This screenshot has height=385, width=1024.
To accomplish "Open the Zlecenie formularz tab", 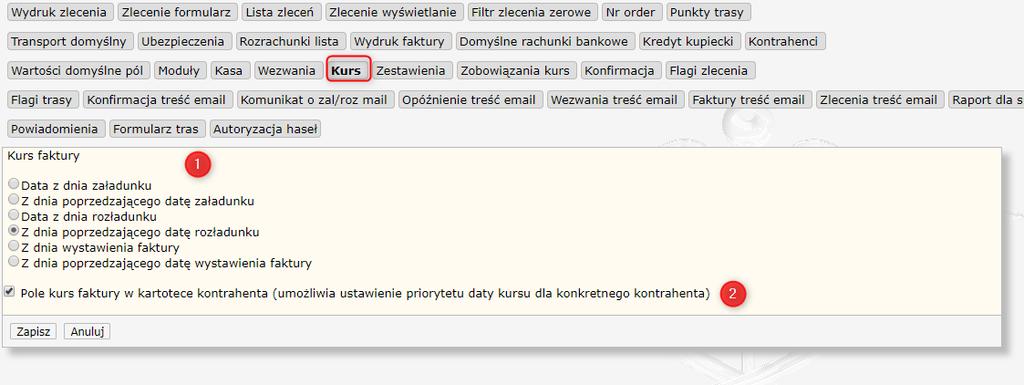I will pyautogui.click(x=178, y=12).
